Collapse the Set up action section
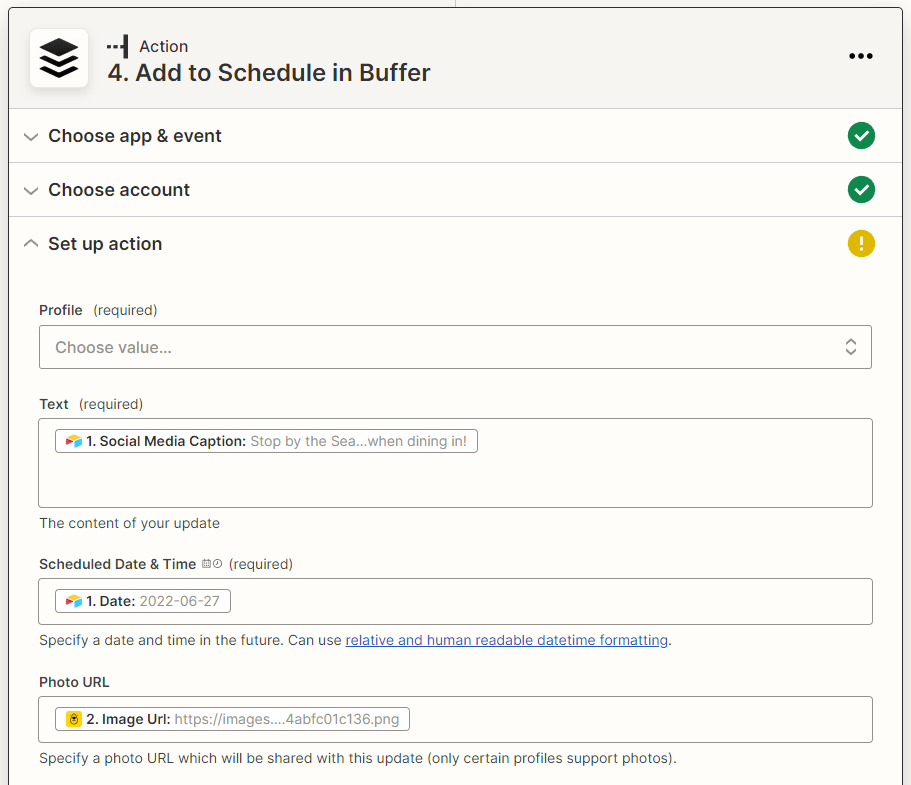Screen dimensions: 911x785 (105, 244)
